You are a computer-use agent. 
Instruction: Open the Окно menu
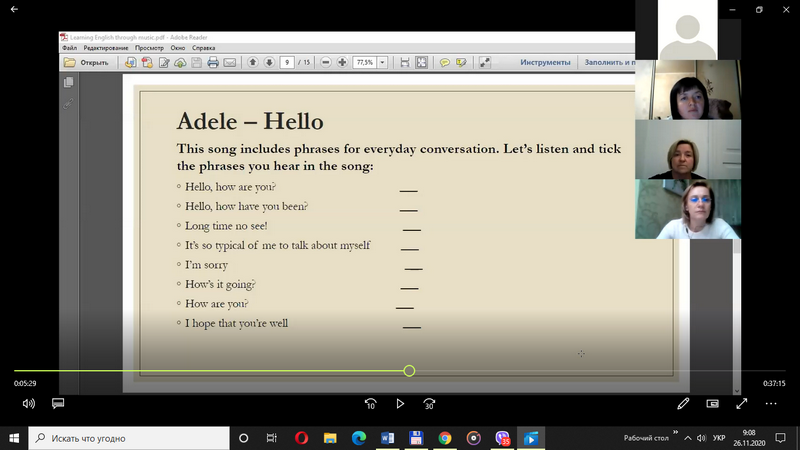pos(178,48)
